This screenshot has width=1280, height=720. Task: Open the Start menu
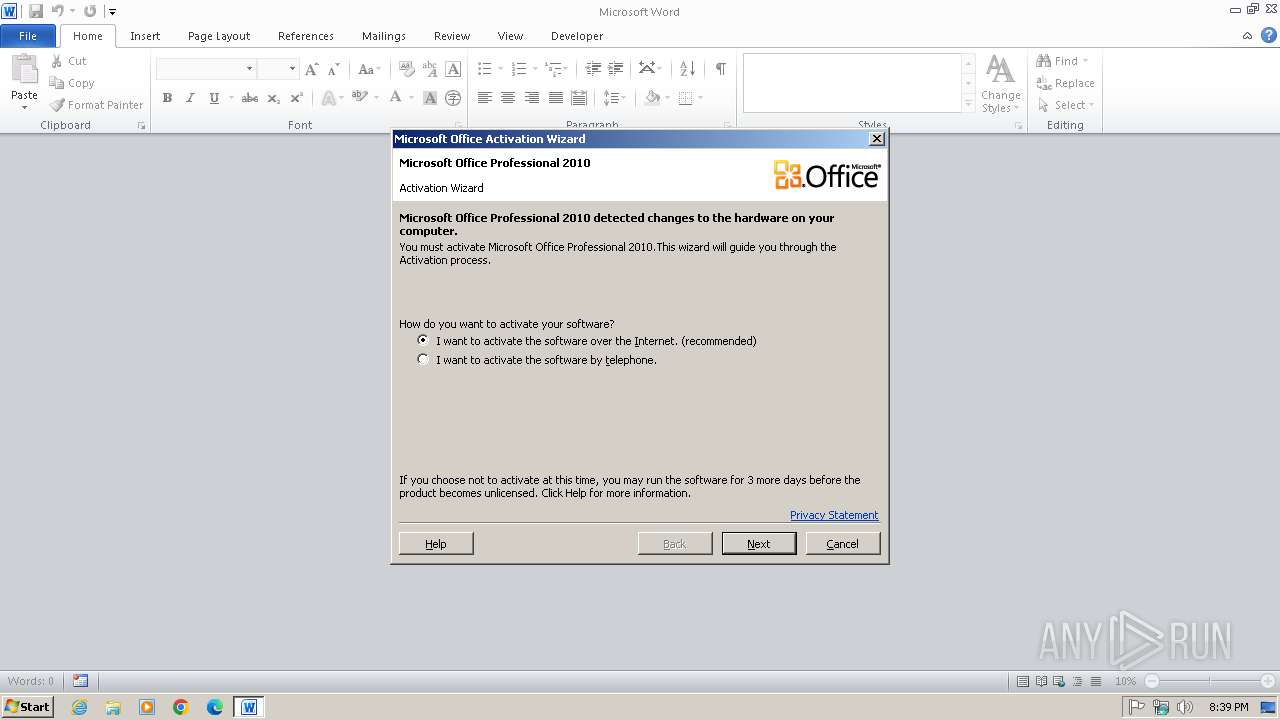pyautogui.click(x=27, y=707)
